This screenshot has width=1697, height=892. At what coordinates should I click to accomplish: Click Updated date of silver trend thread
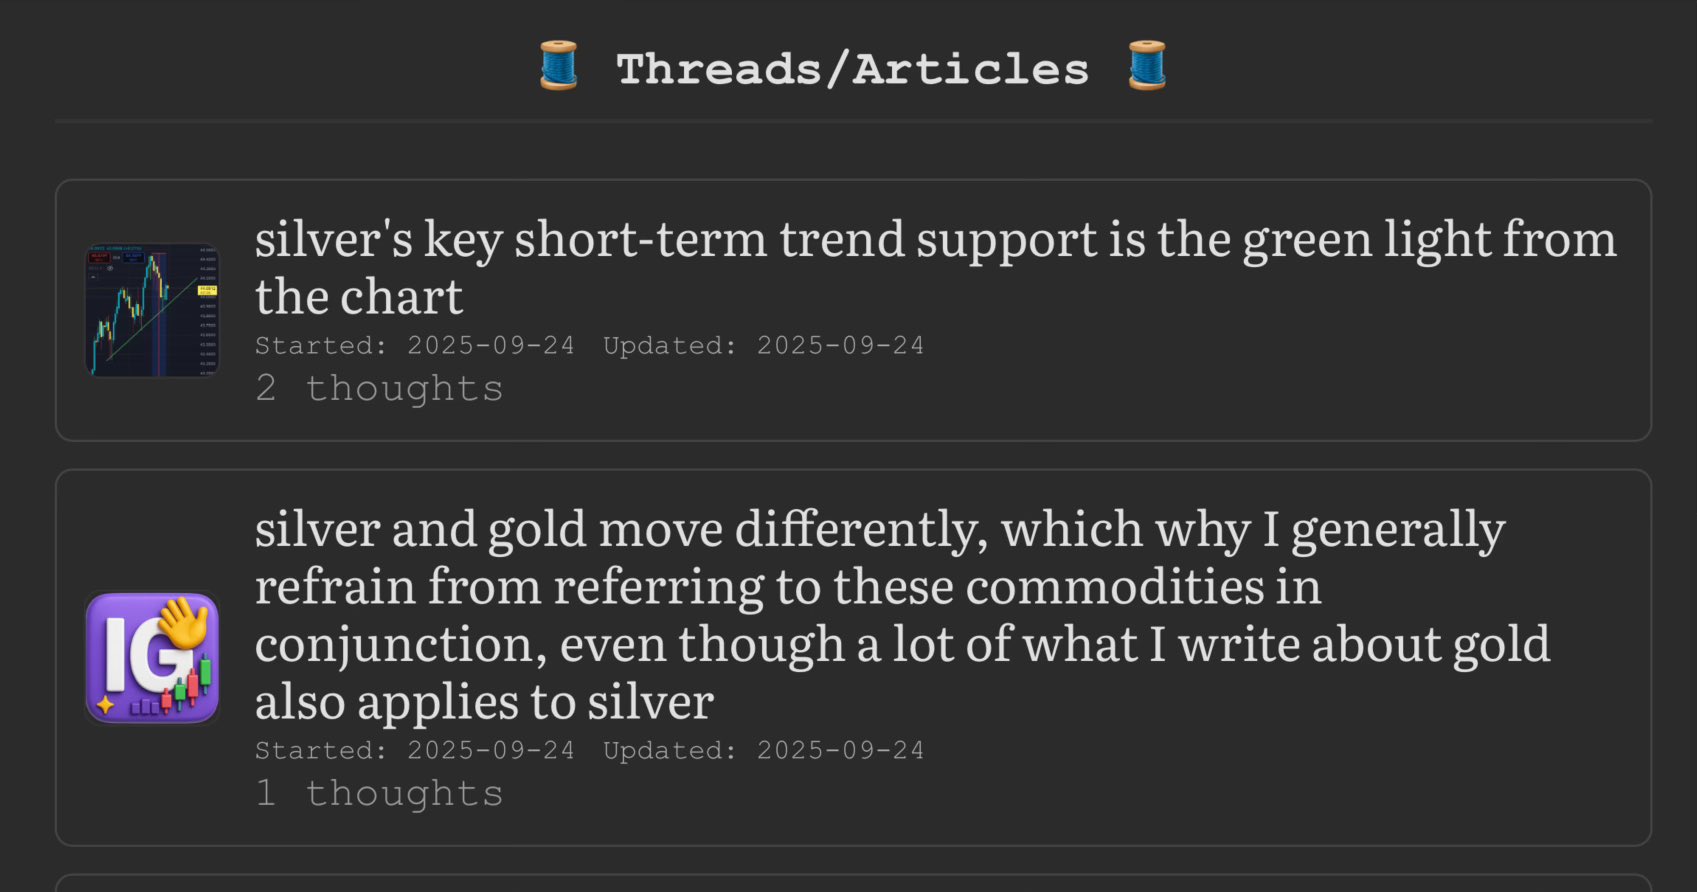pyautogui.click(x=763, y=346)
